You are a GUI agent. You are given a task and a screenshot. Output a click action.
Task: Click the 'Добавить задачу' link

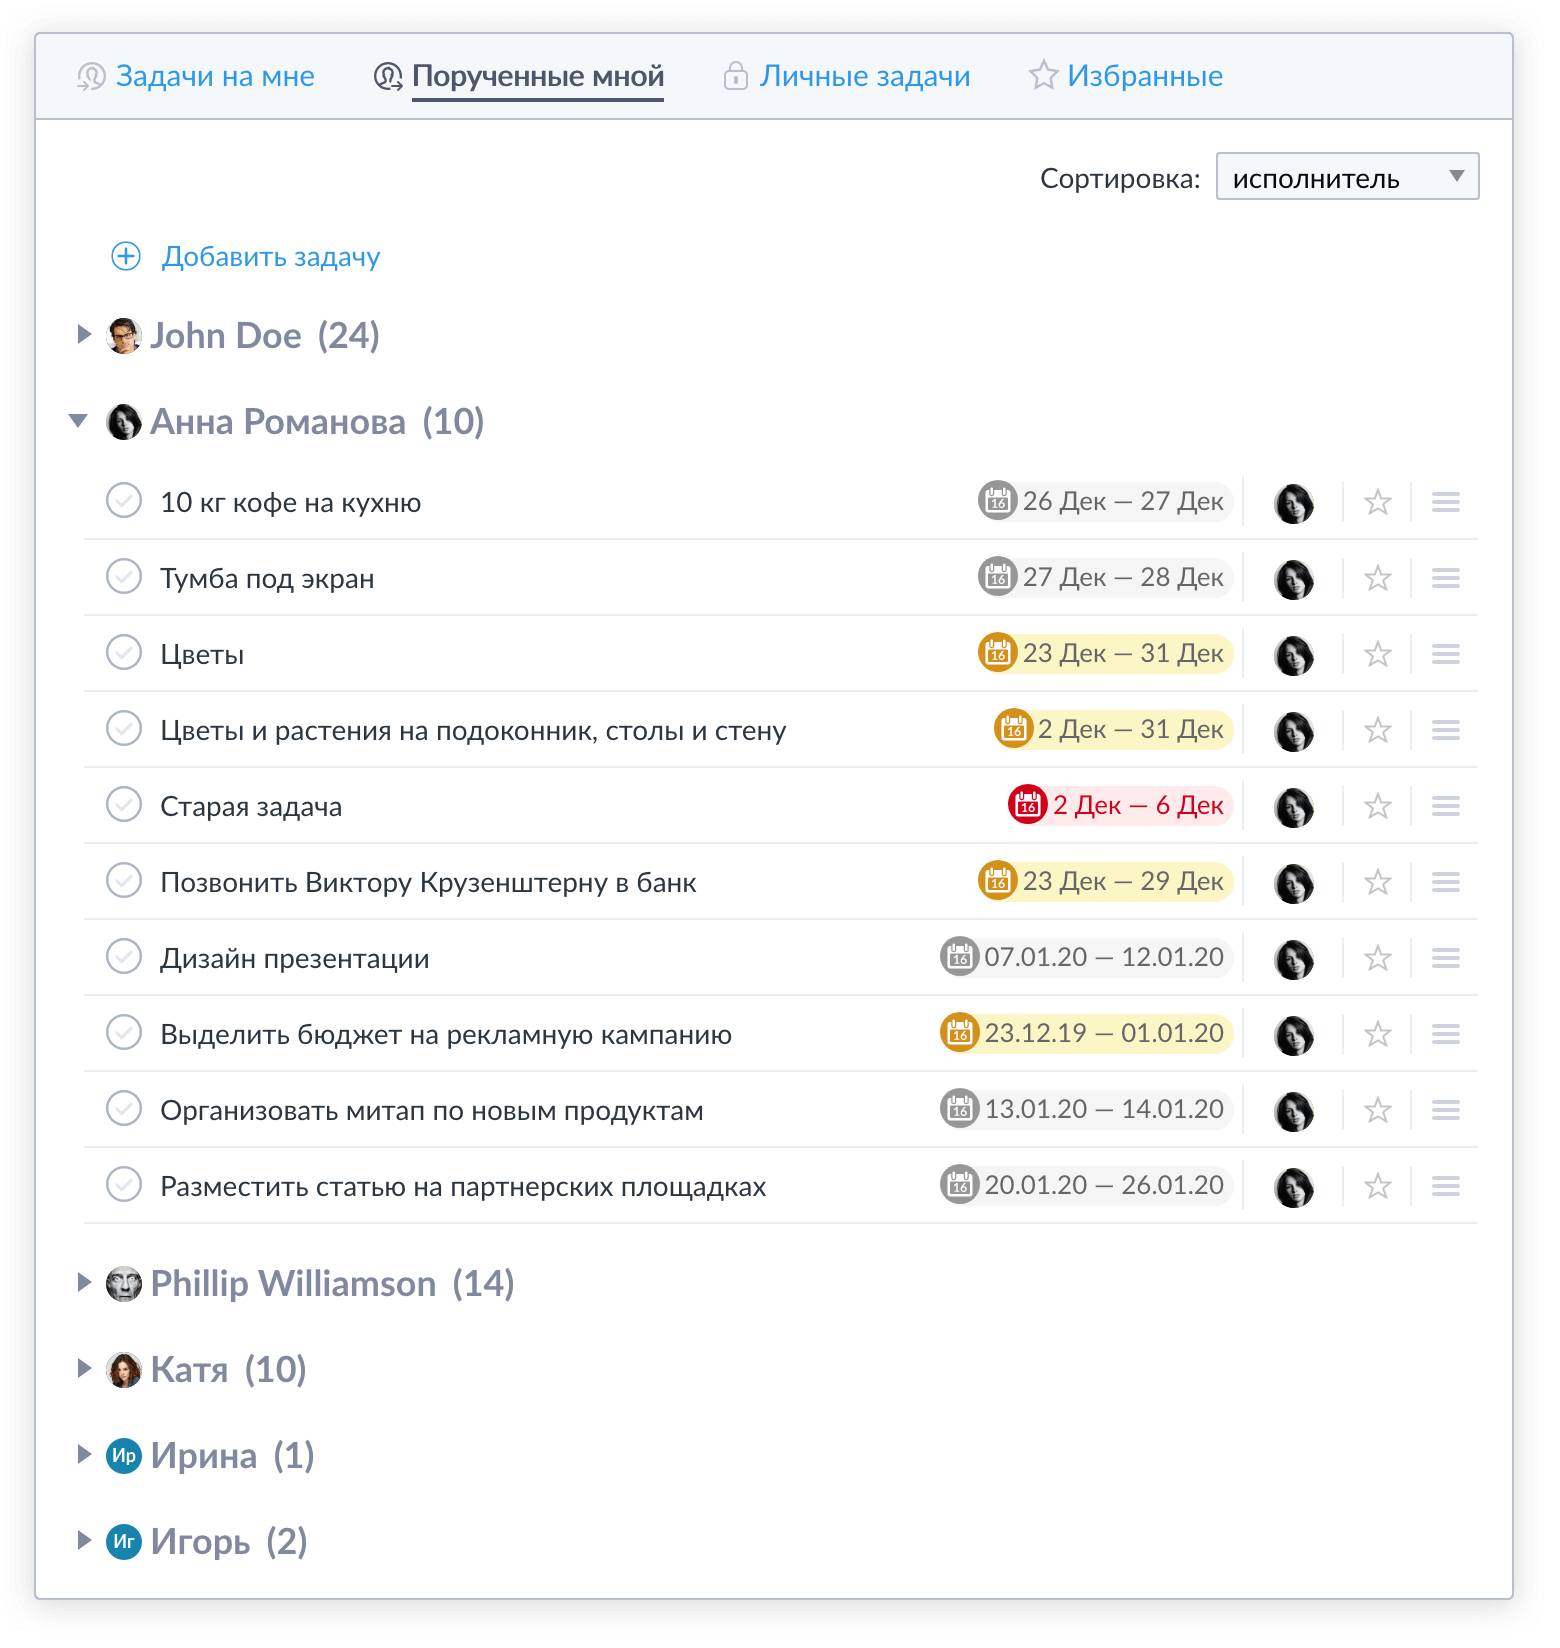coord(271,257)
